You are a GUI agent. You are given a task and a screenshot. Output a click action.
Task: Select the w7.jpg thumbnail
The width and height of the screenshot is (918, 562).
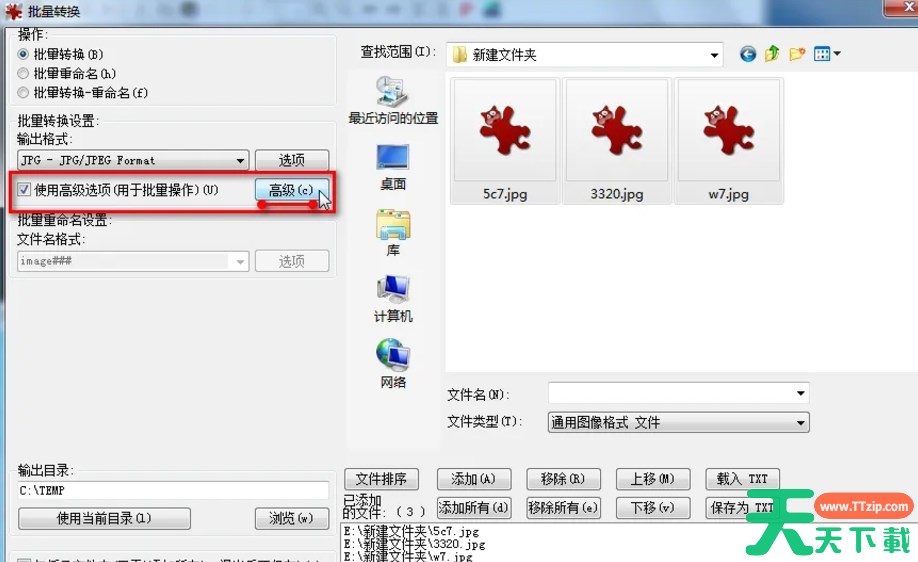tap(729, 141)
